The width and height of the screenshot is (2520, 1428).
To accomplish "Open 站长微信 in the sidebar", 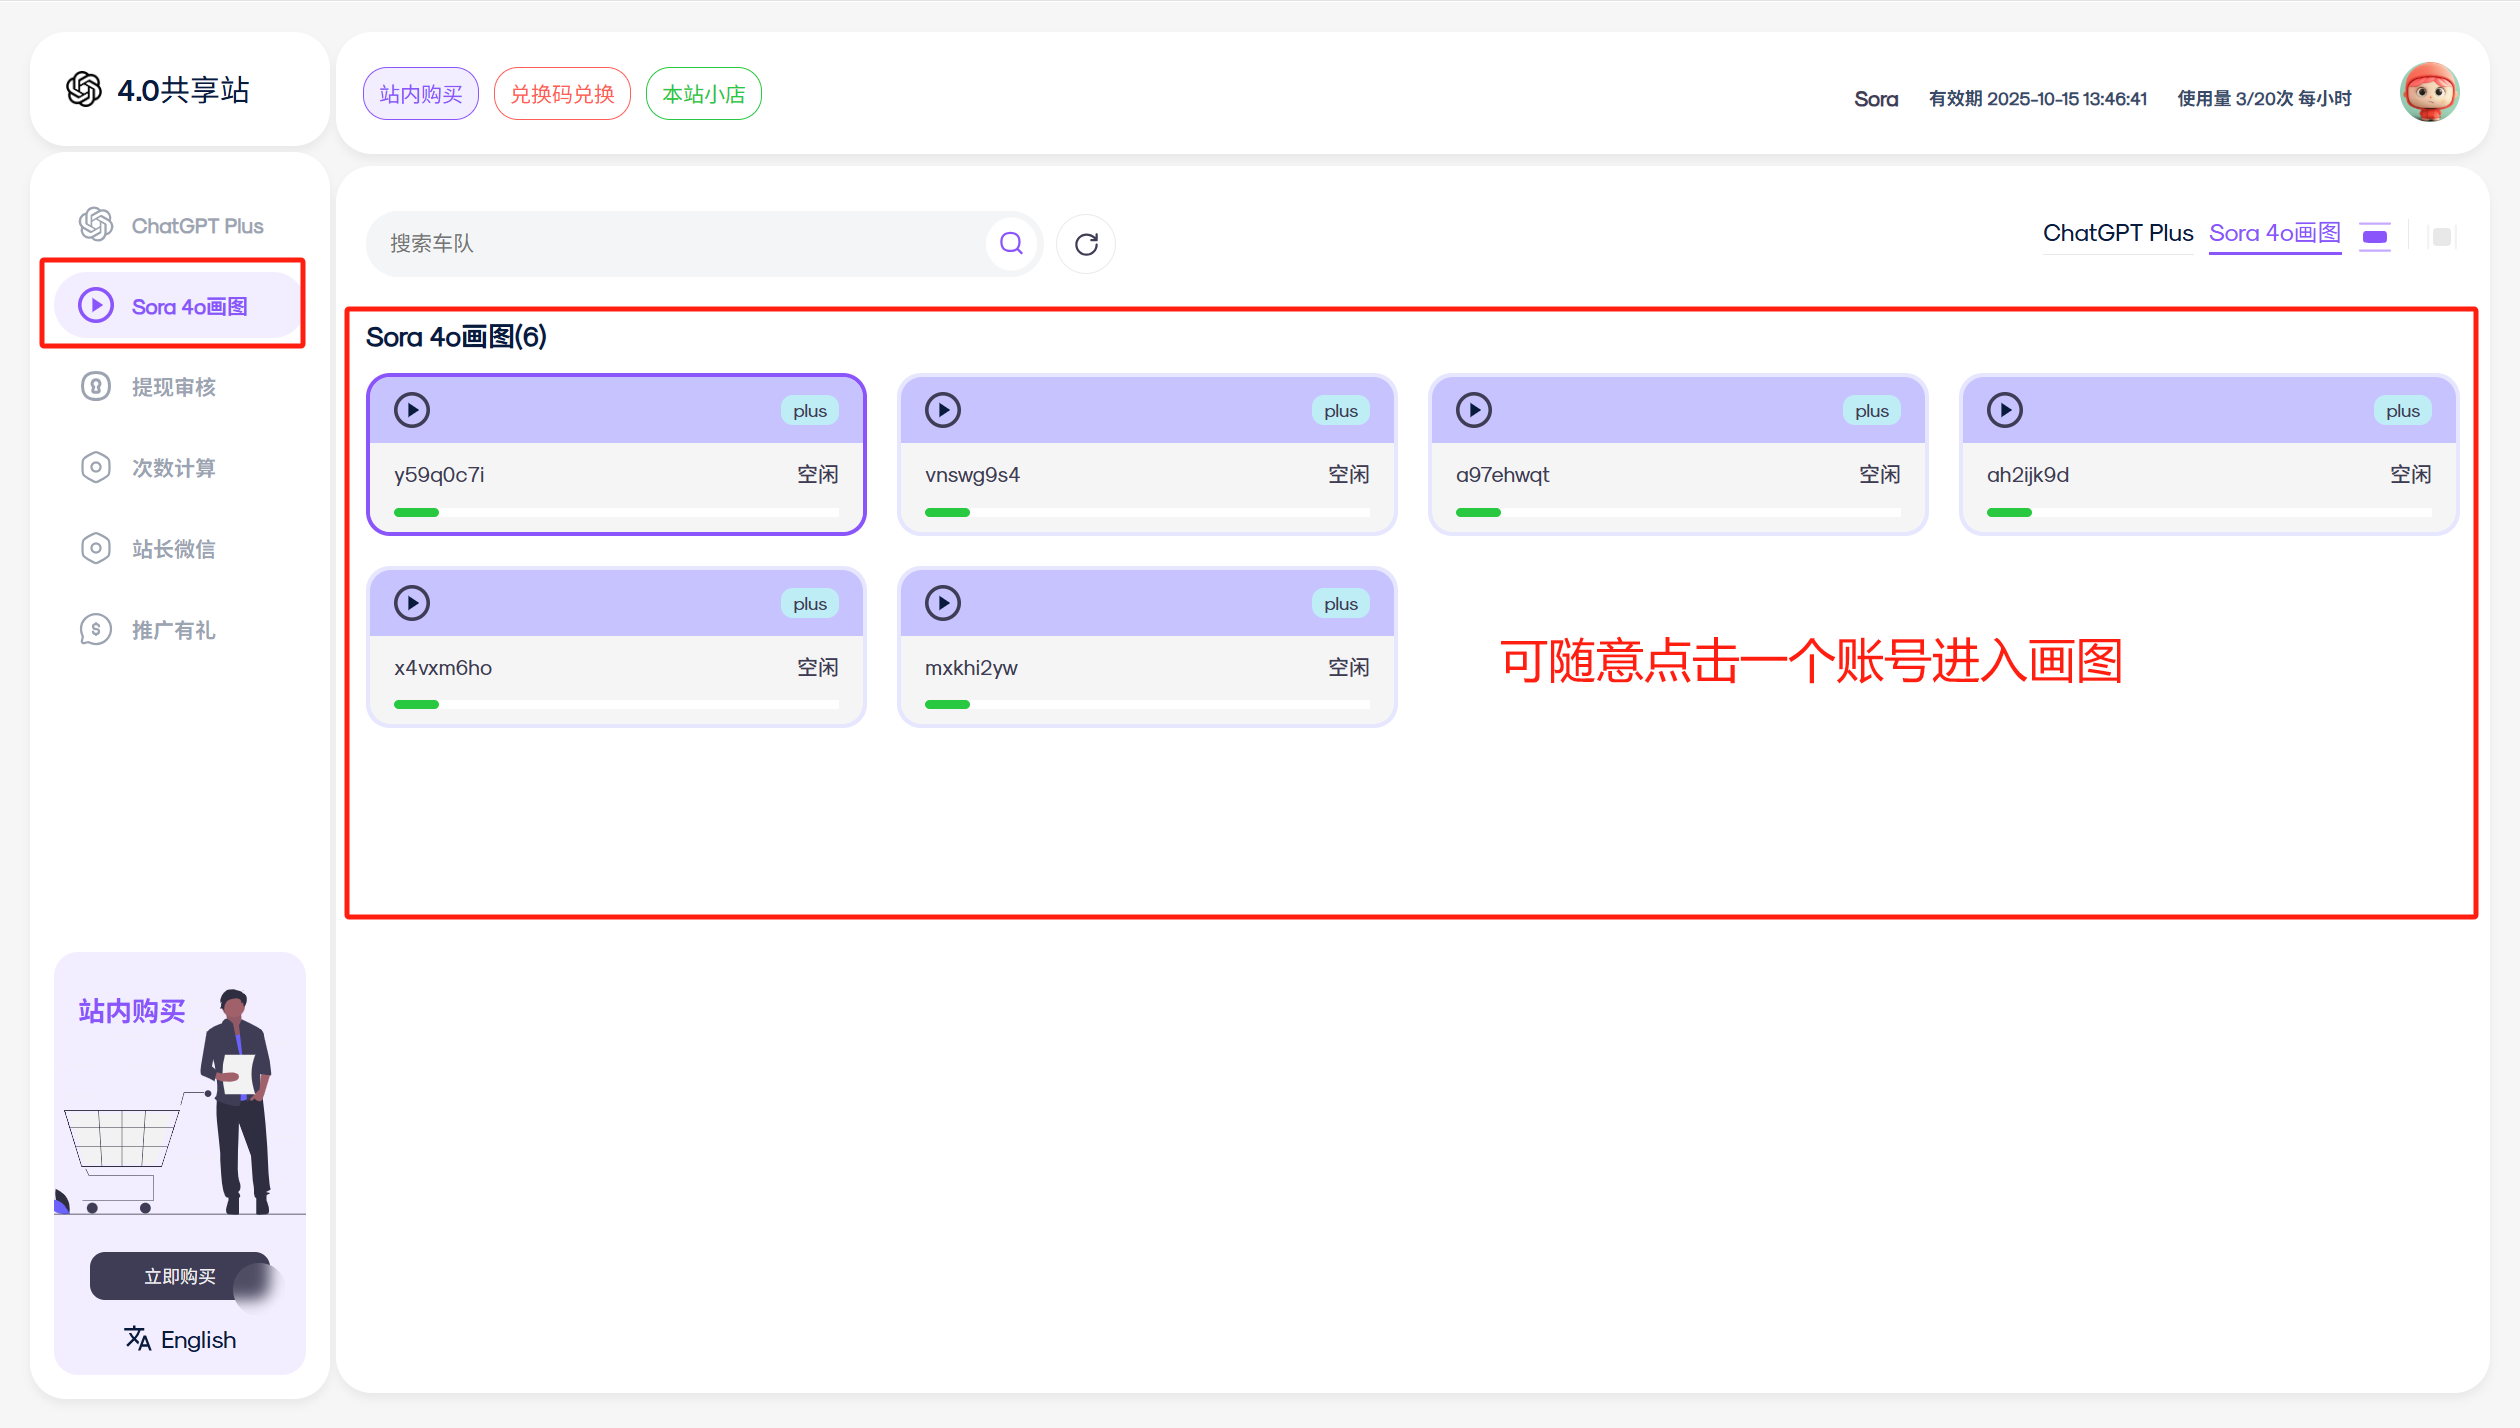I will coord(178,549).
